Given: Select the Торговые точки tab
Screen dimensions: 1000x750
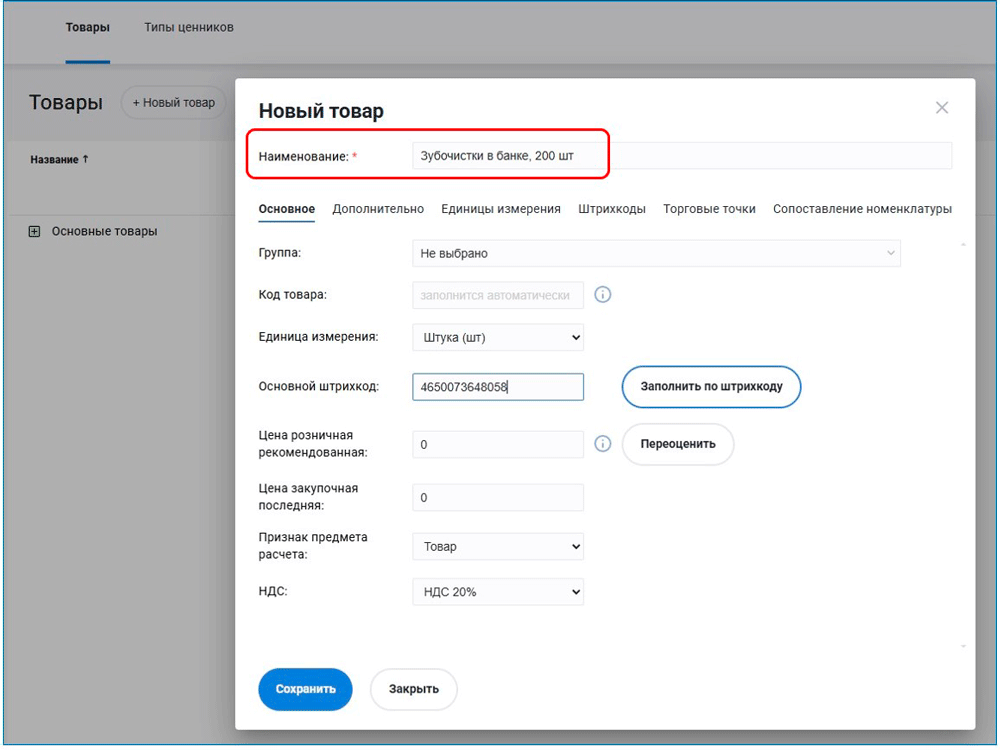Looking at the screenshot, I should [709, 209].
